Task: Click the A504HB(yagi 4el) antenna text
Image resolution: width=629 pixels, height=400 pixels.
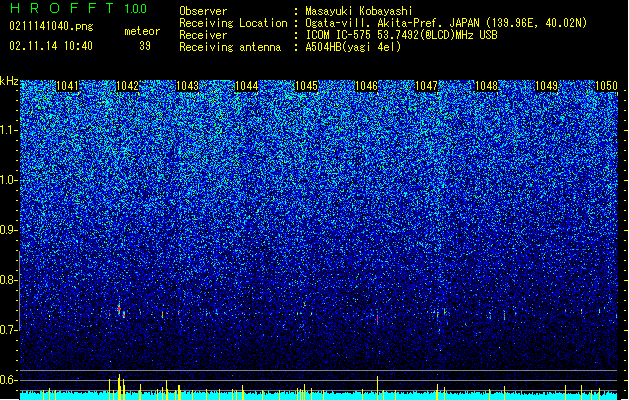Action: pos(353,47)
